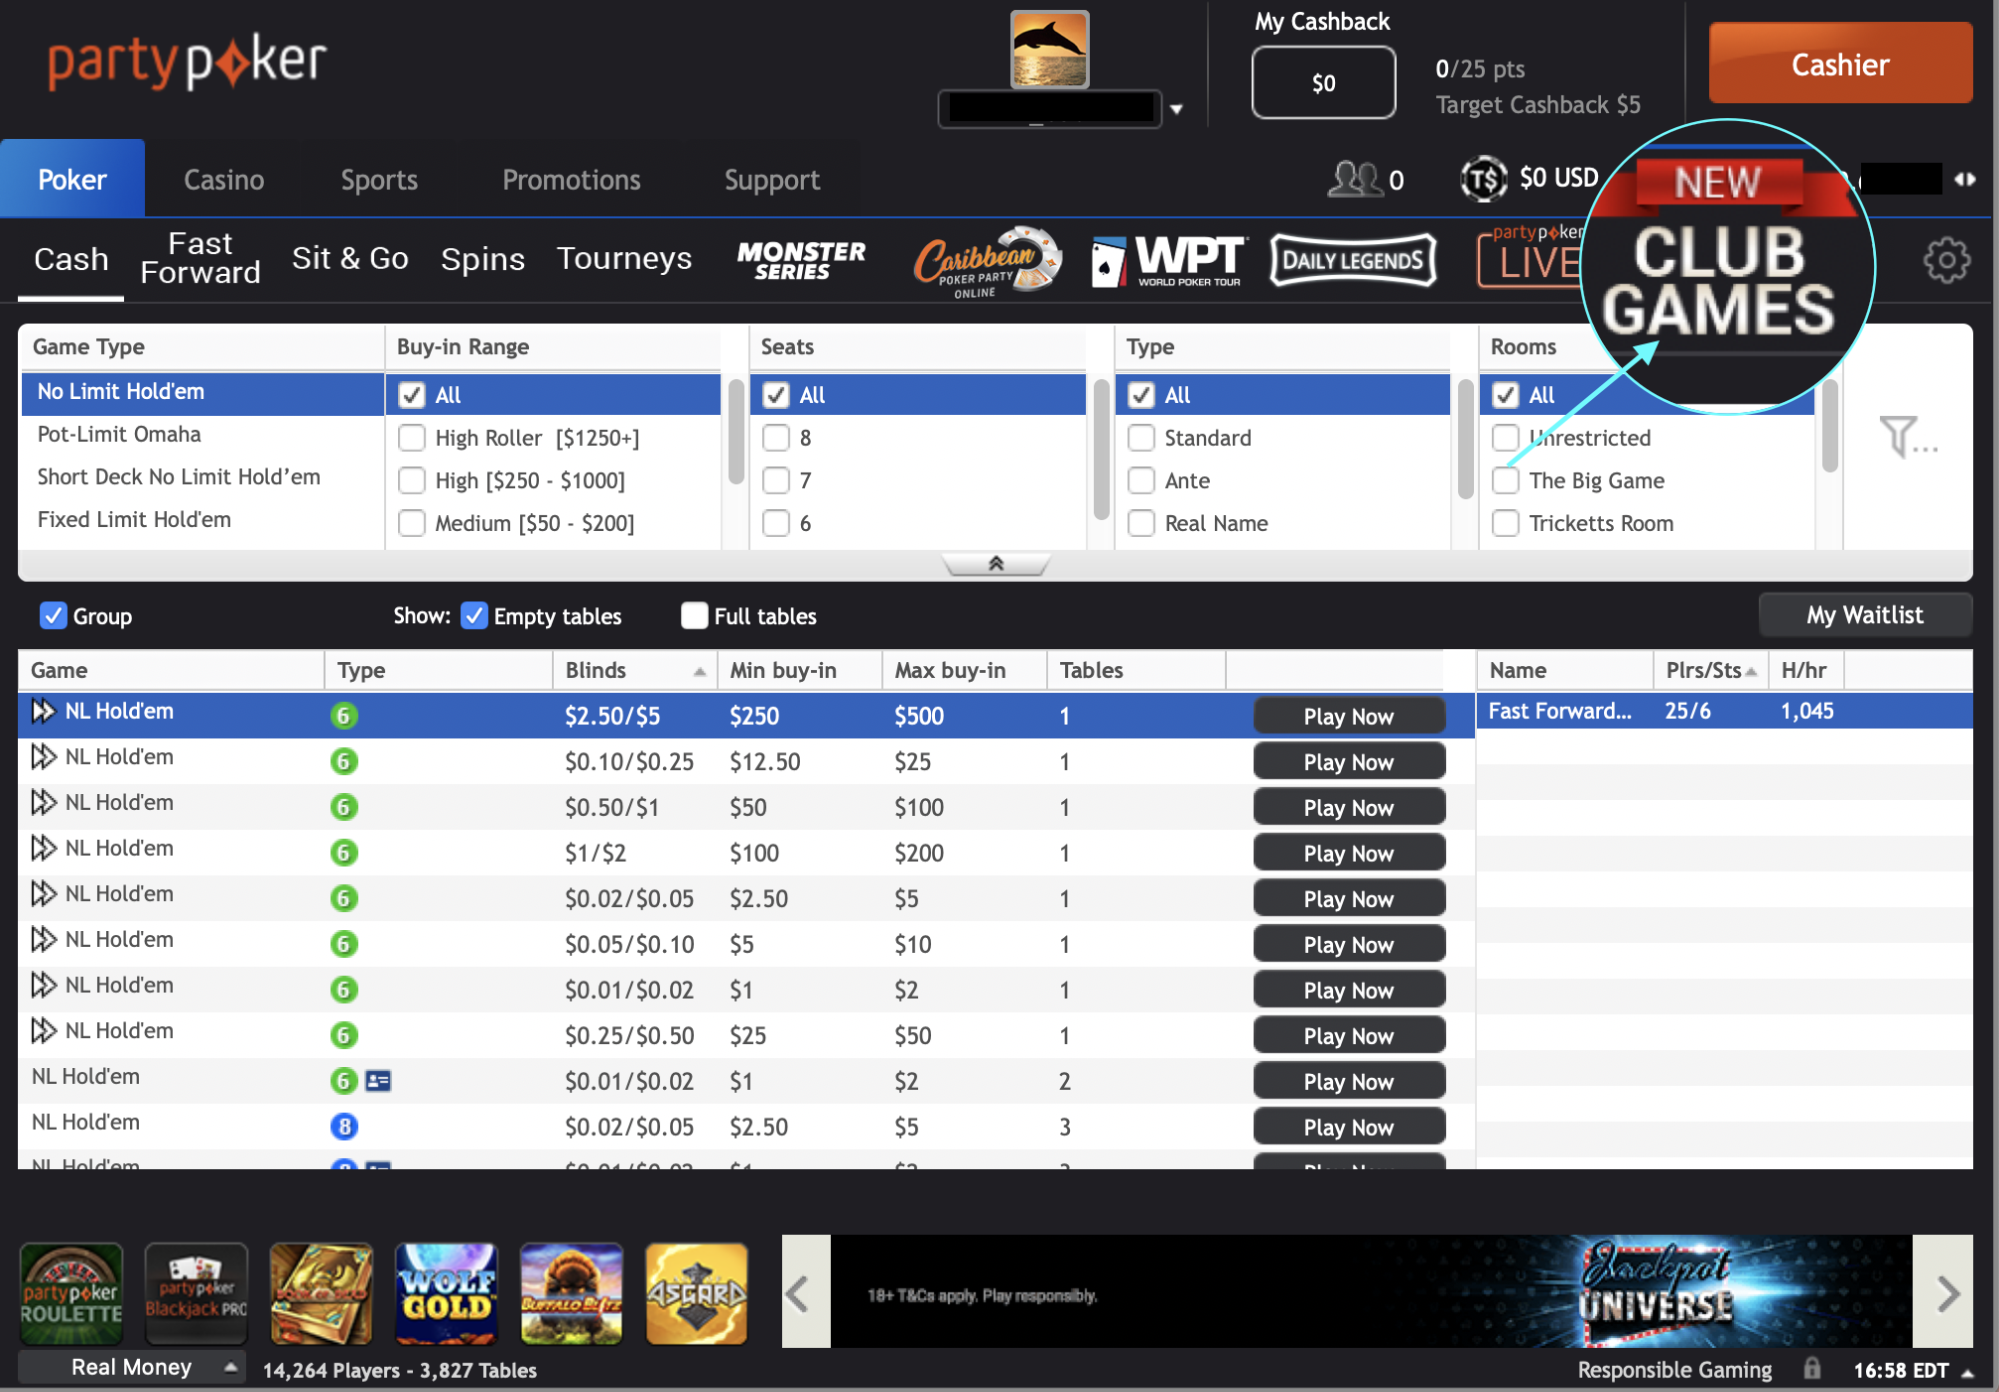The width and height of the screenshot is (1999, 1392).
Task: Open the My Waitlist button
Action: (x=1864, y=615)
